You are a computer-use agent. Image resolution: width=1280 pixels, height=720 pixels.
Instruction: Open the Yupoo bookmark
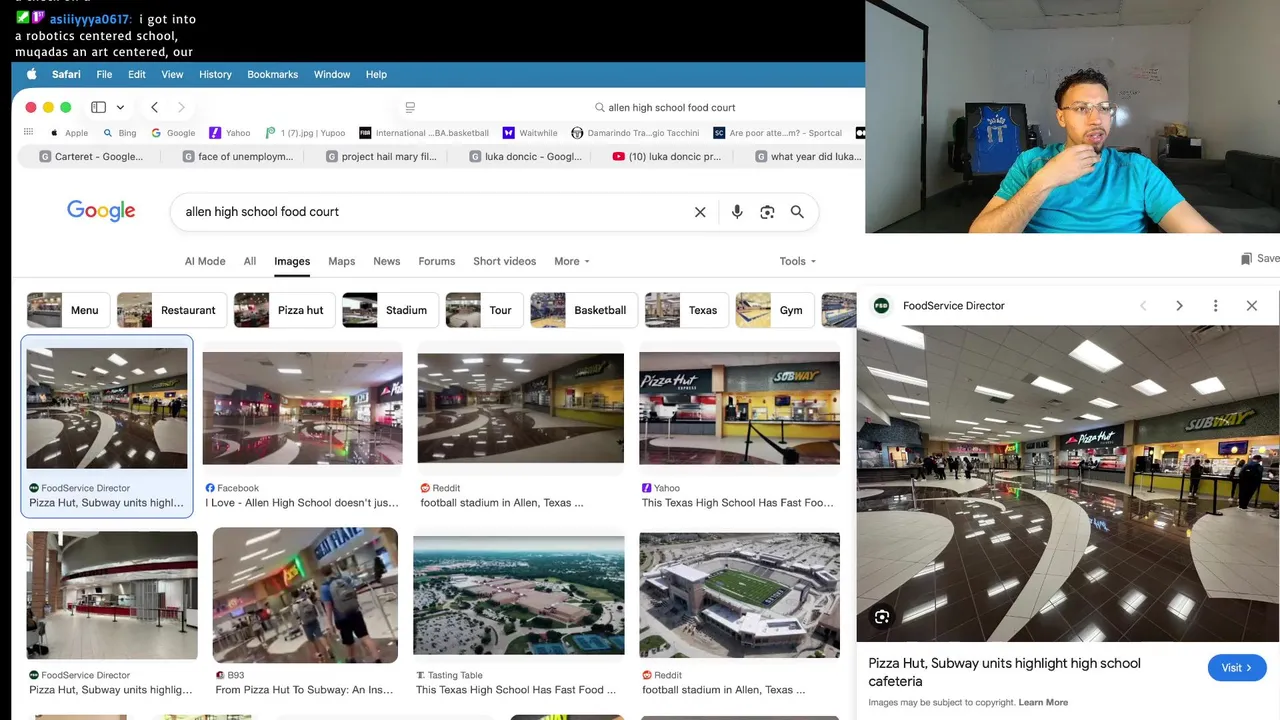305,133
